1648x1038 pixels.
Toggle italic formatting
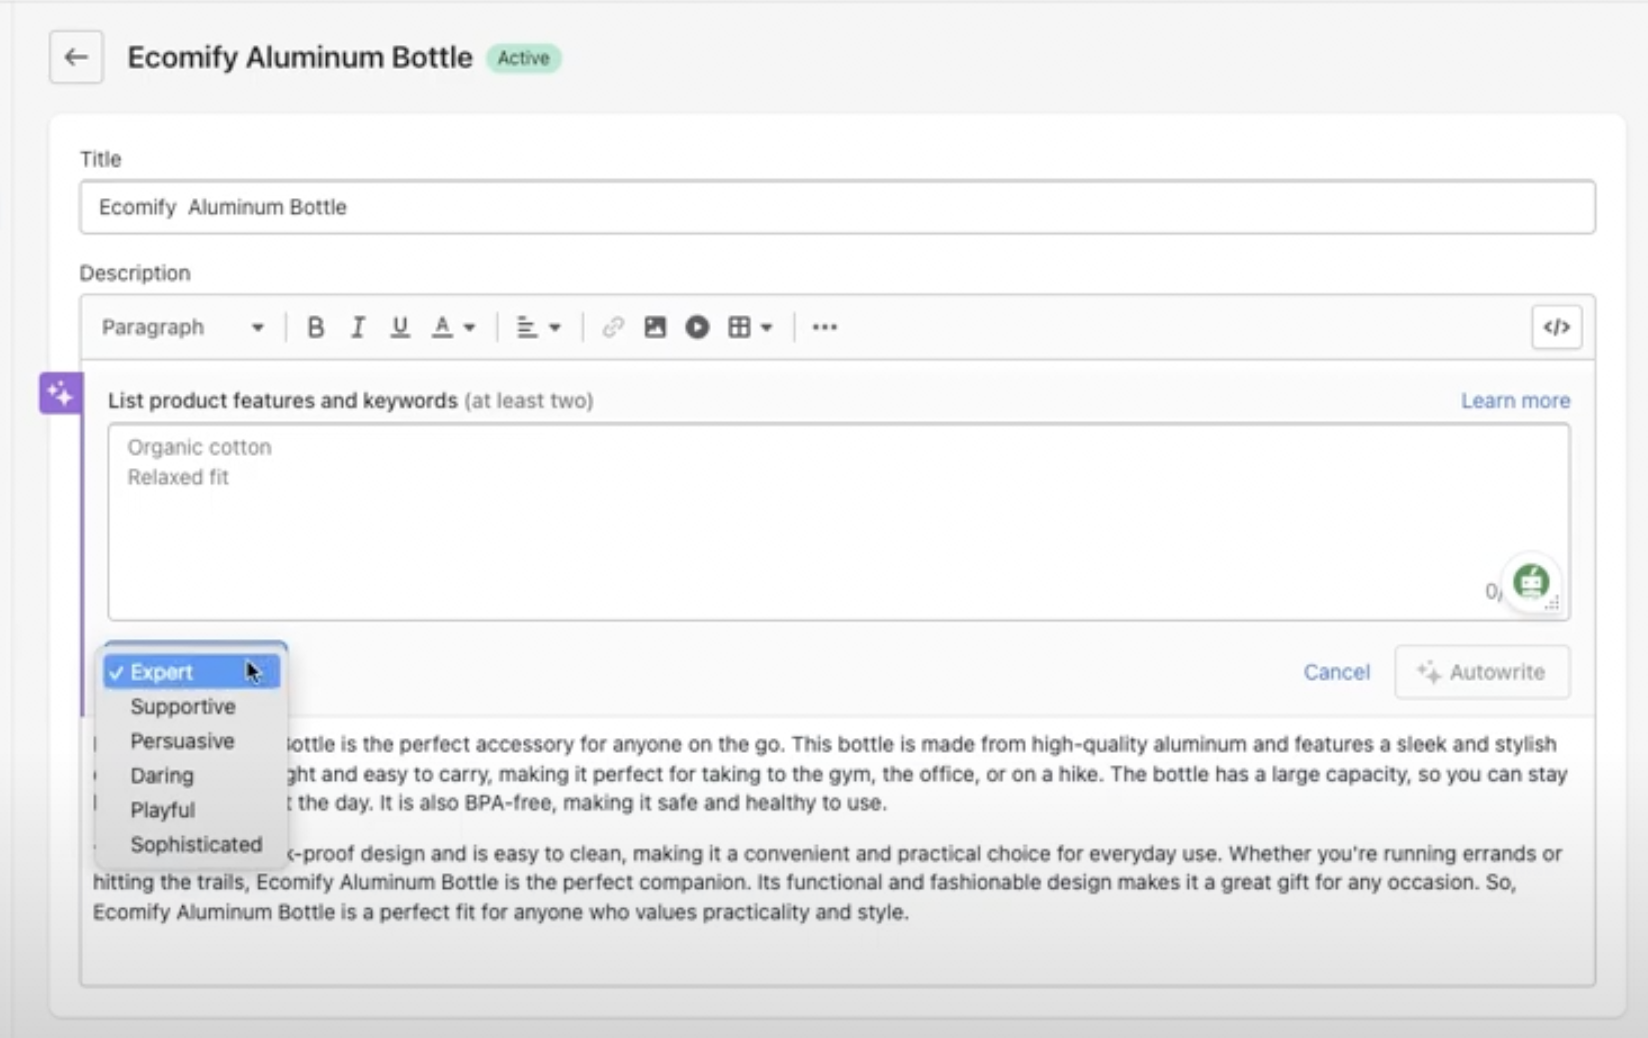click(357, 327)
